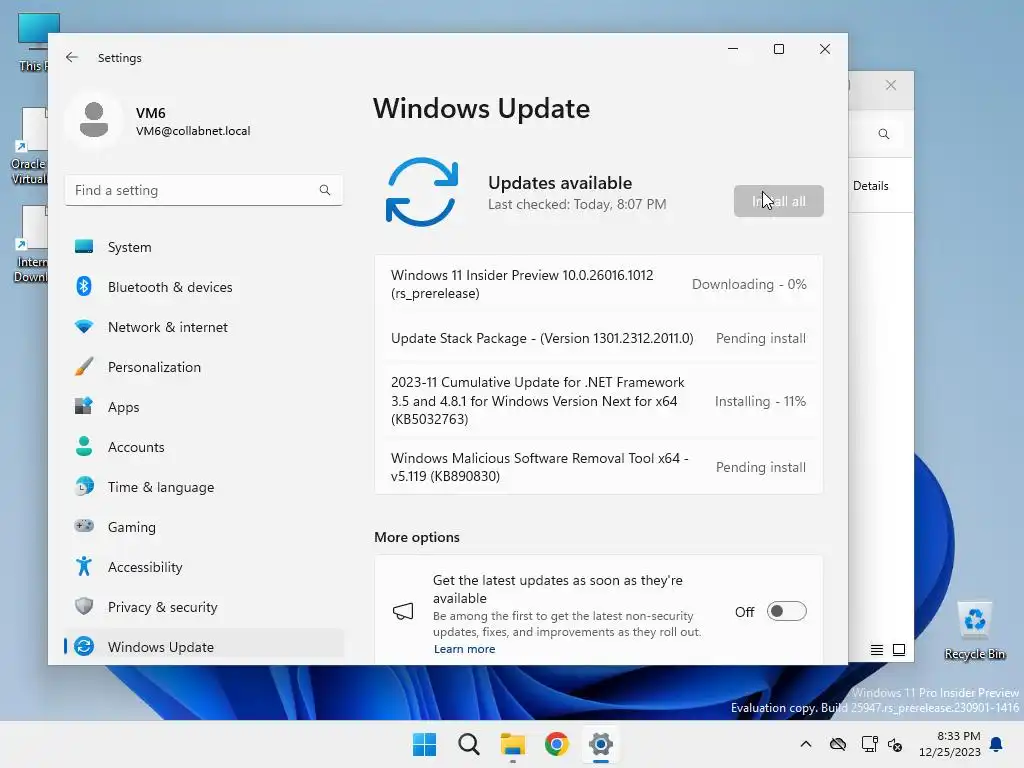Open Bluetooth & devices category
Viewport: 1024px width, 768px height.
(x=204, y=287)
